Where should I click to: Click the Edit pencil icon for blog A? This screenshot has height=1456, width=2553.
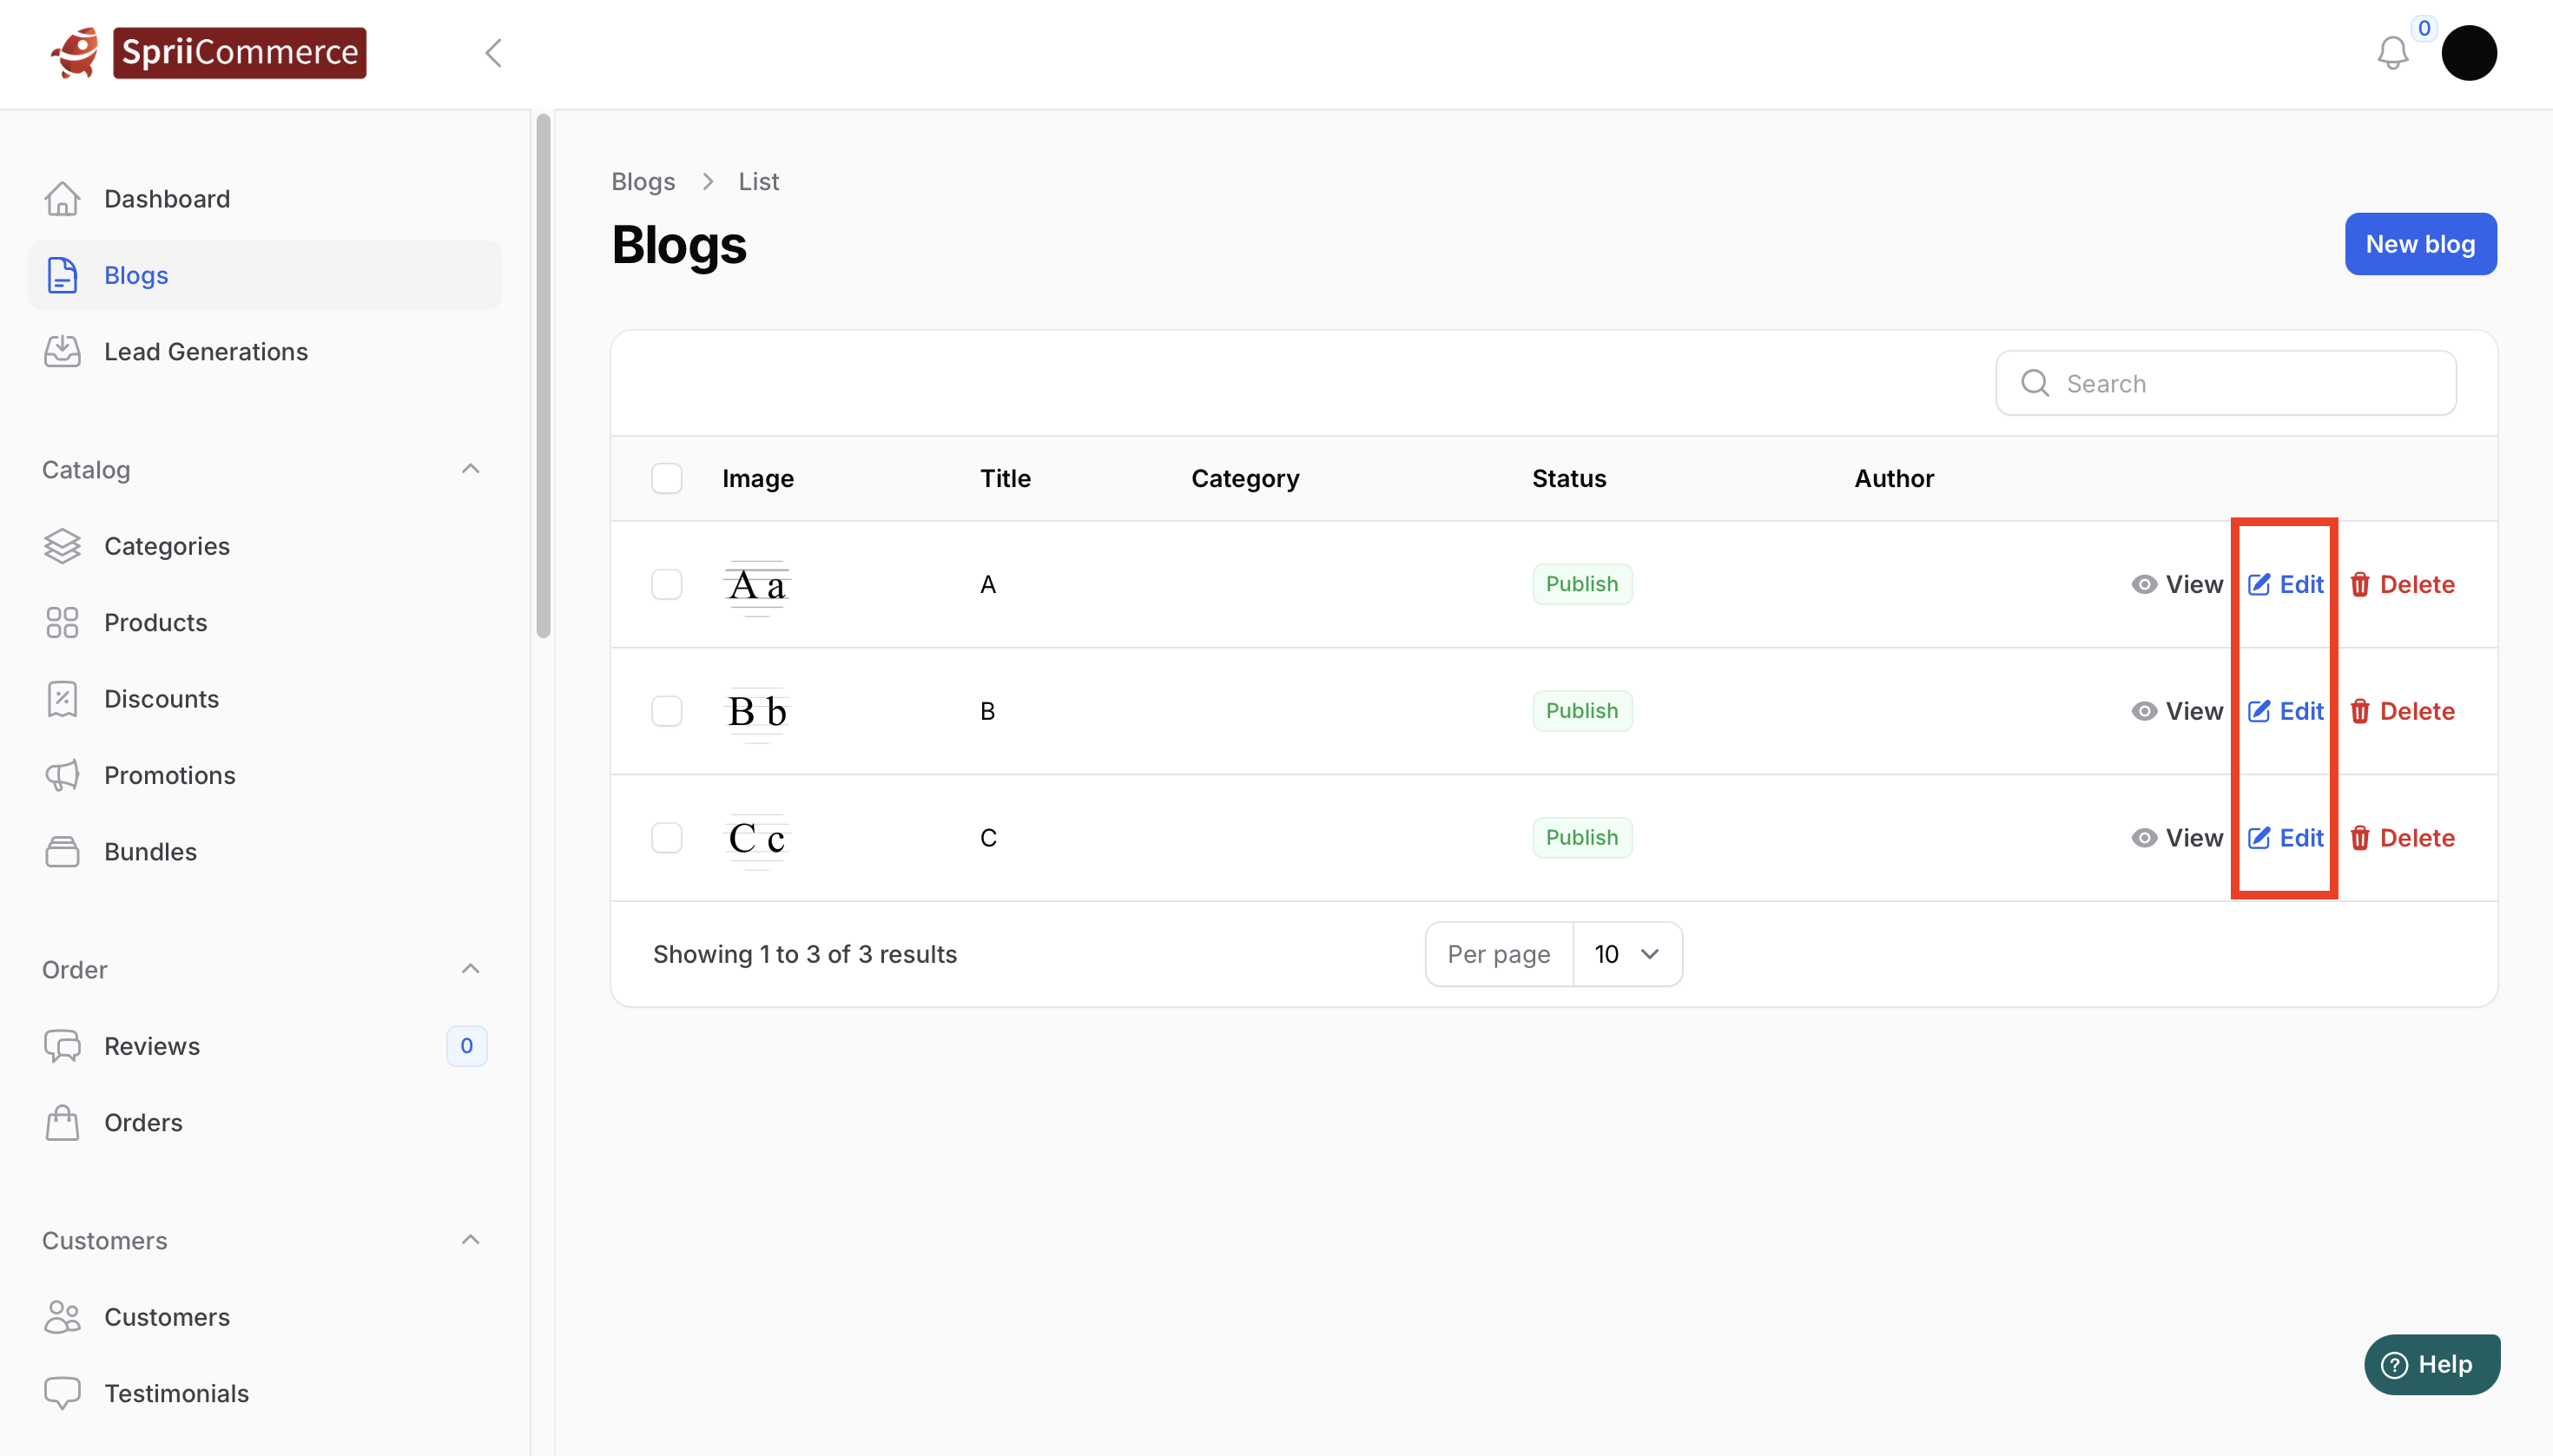(x=2259, y=584)
